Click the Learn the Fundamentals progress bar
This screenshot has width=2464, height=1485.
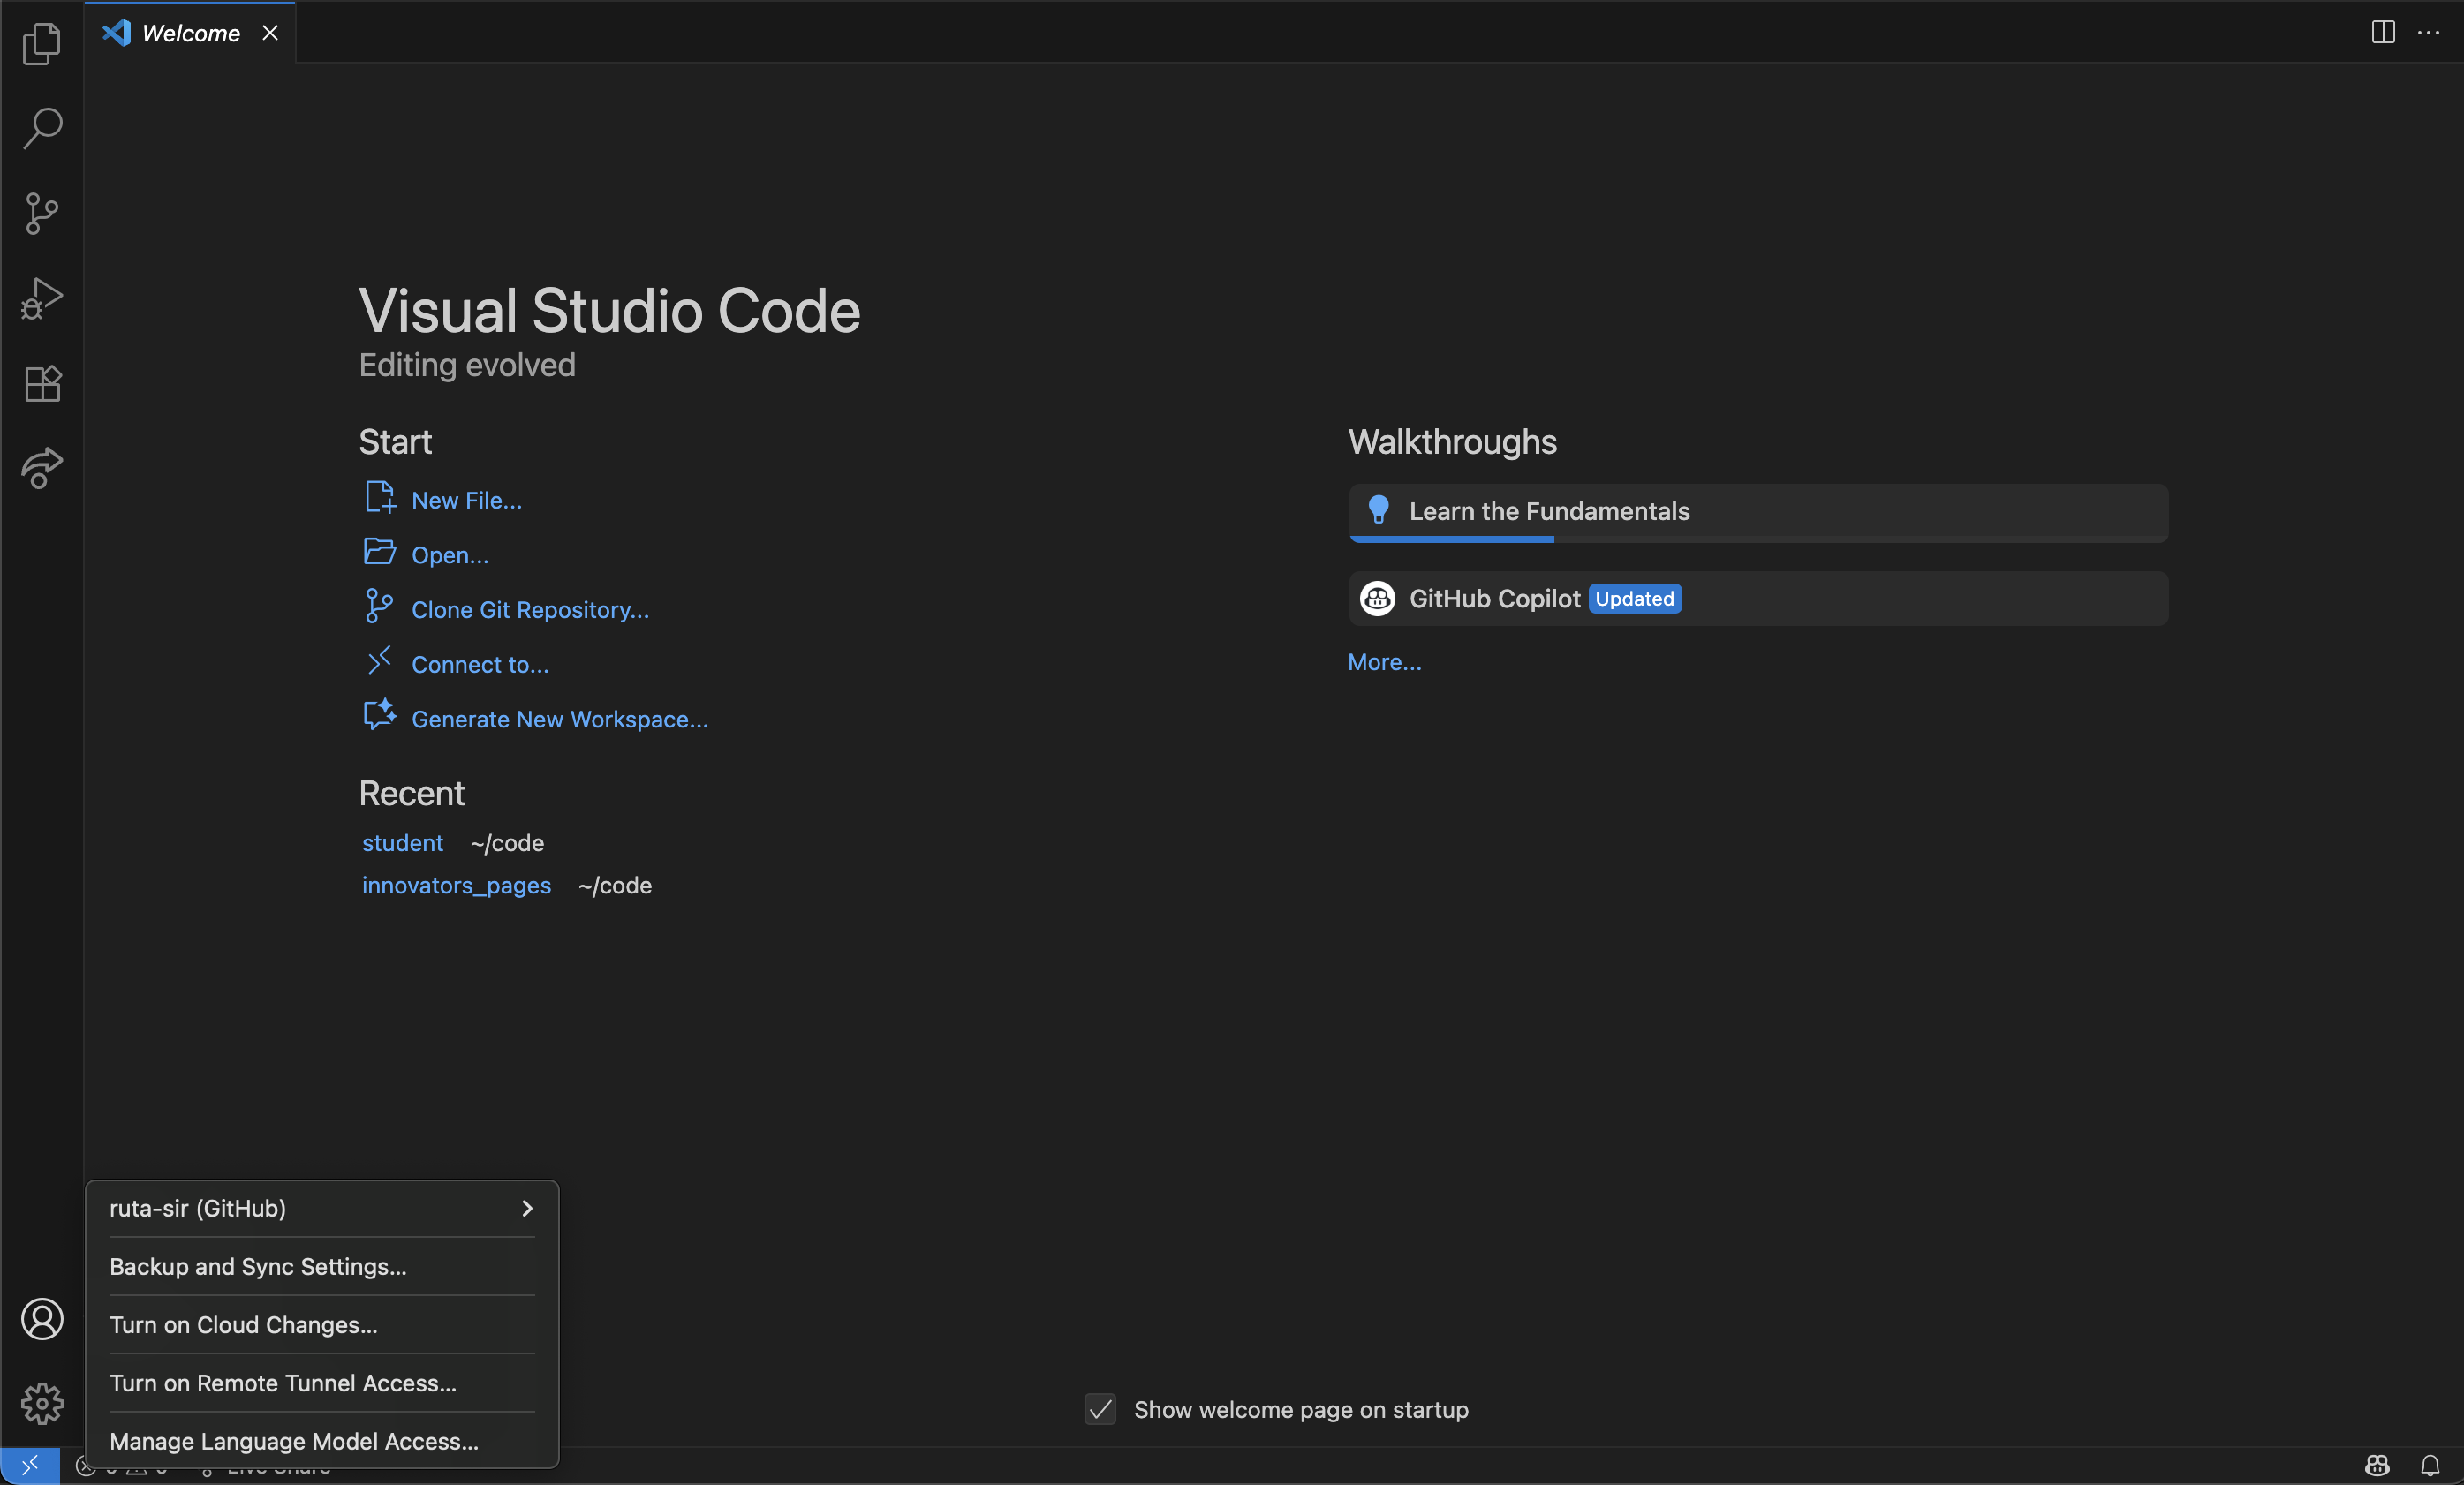(x=1758, y=539)
